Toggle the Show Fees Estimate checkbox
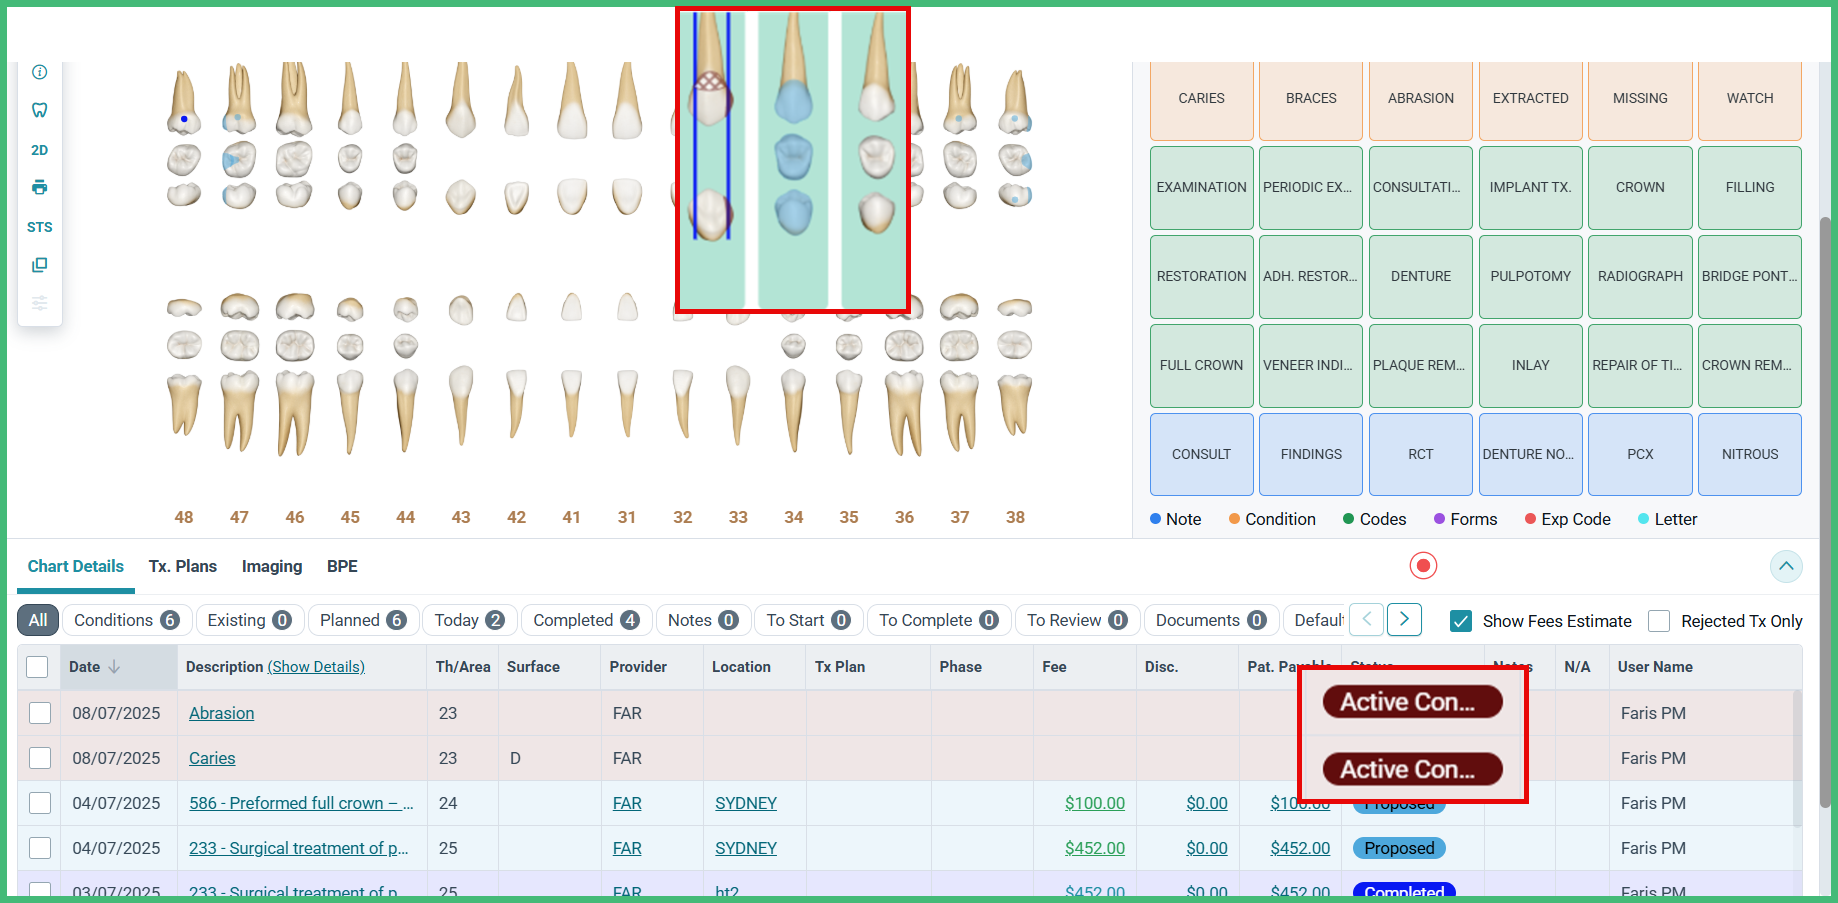 coord(1461,621)
